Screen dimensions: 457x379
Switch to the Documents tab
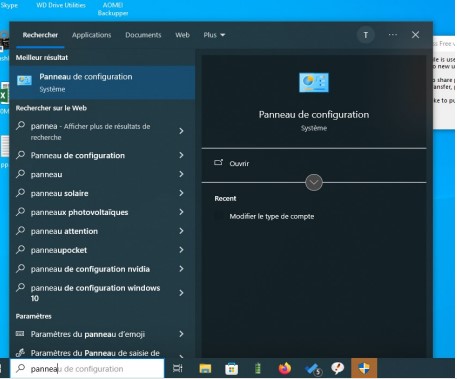point(143,35)
